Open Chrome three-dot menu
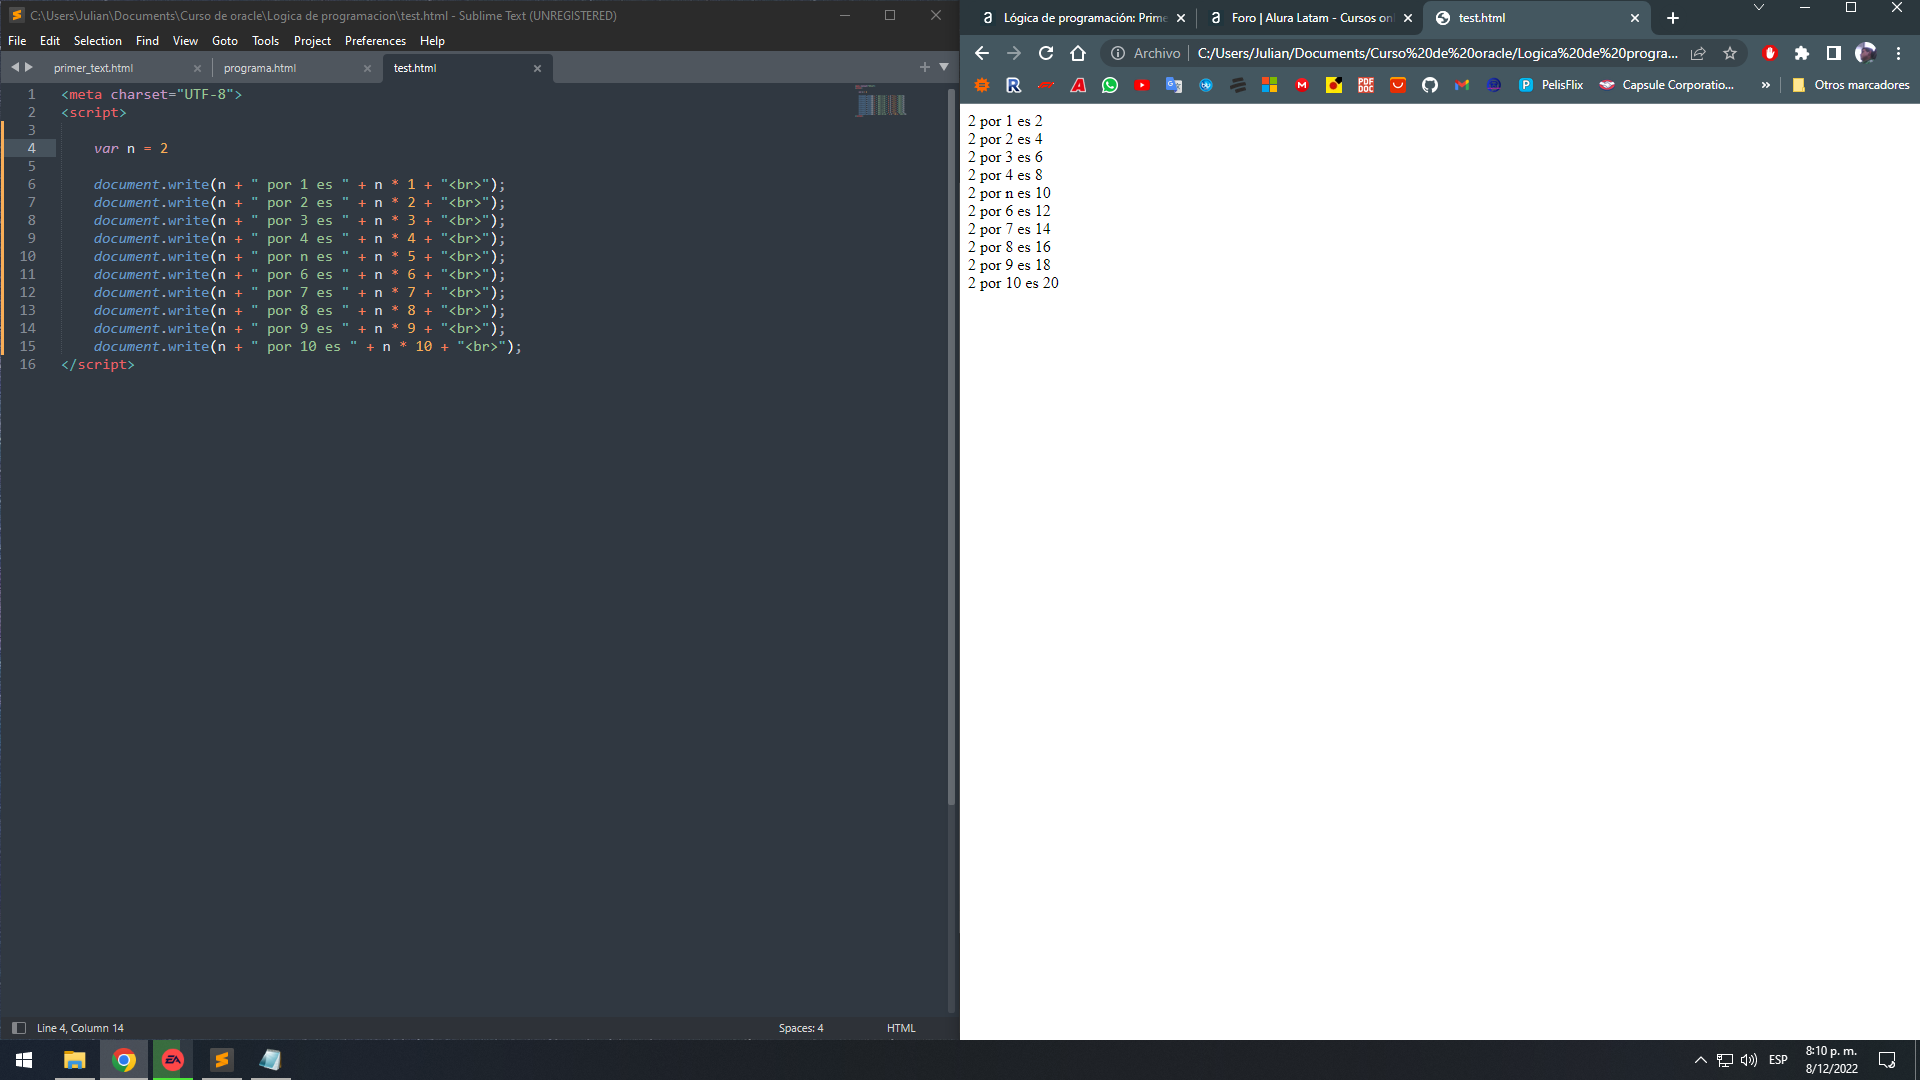The height and width of the screenshot is (1080, 1920). point(1898,53)
